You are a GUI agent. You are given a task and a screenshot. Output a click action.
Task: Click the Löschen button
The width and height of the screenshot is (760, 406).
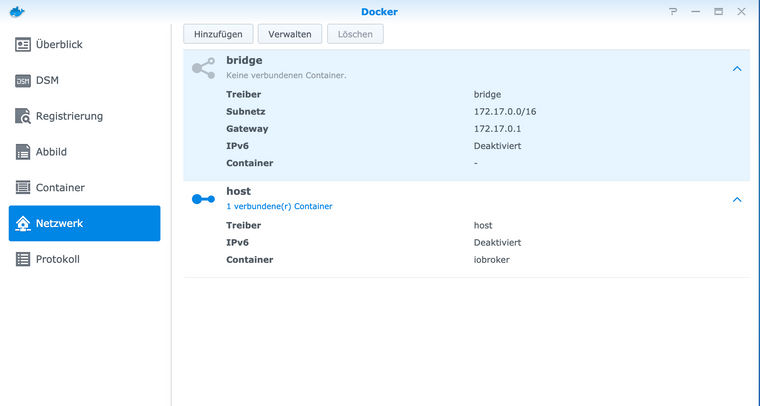[x=355, y=34]
